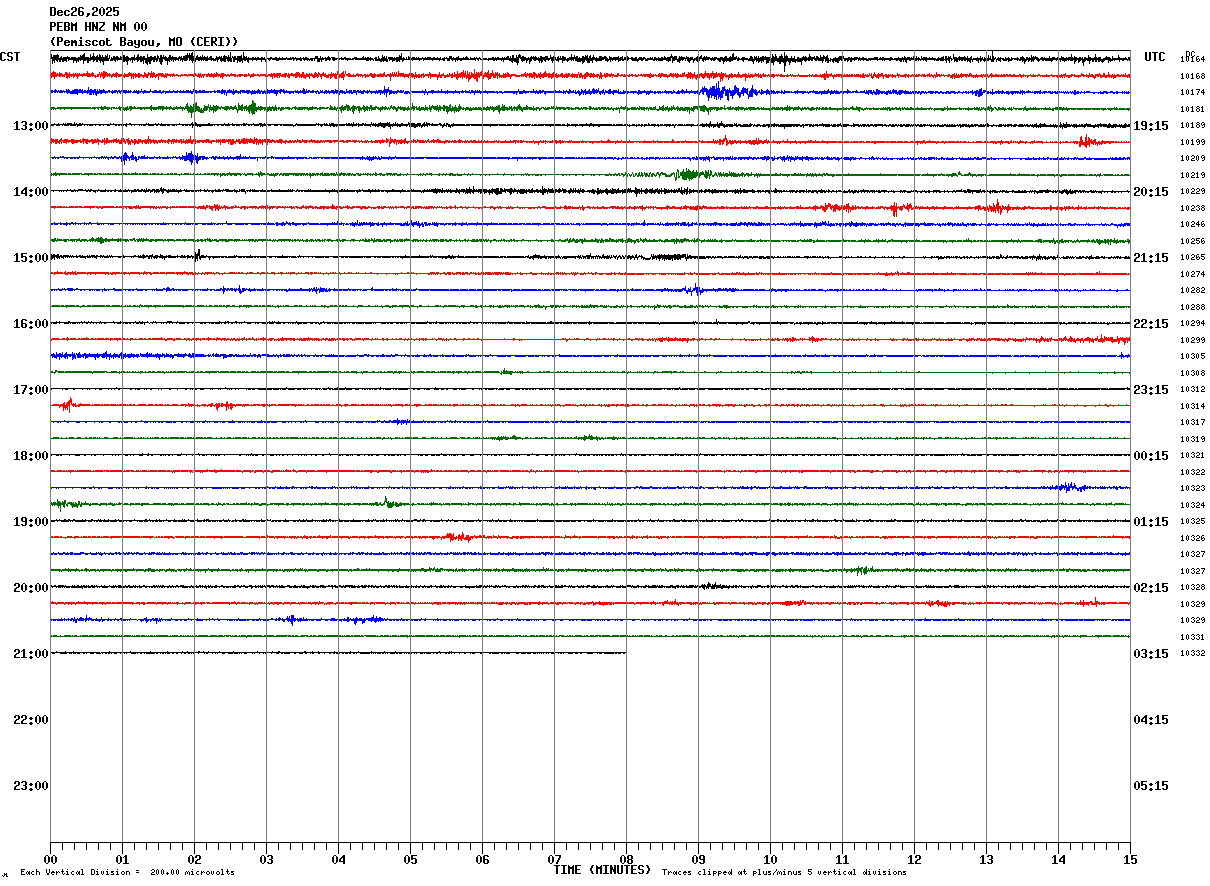The height and width of the screenshot is (886, 1210).
Task: Click the "22:15" UTC time label
Action: [1151, 324]
